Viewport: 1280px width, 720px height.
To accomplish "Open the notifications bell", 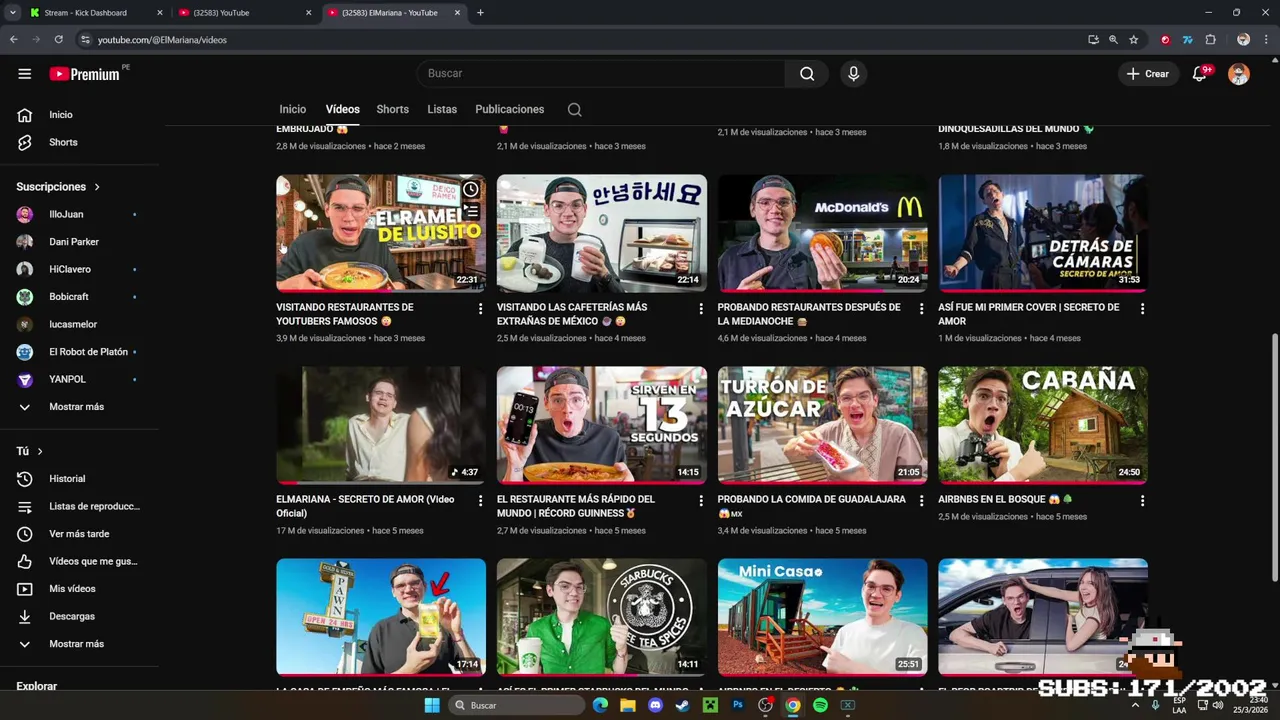I will tap(1199, 74).
